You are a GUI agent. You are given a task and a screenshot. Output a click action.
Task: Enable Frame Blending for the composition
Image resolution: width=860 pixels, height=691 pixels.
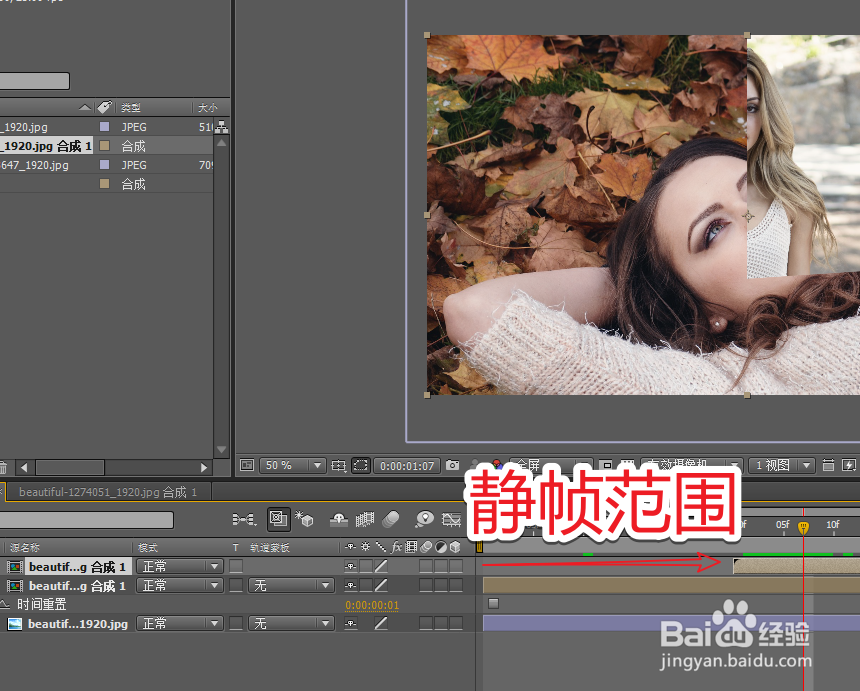tap(365, 519)
